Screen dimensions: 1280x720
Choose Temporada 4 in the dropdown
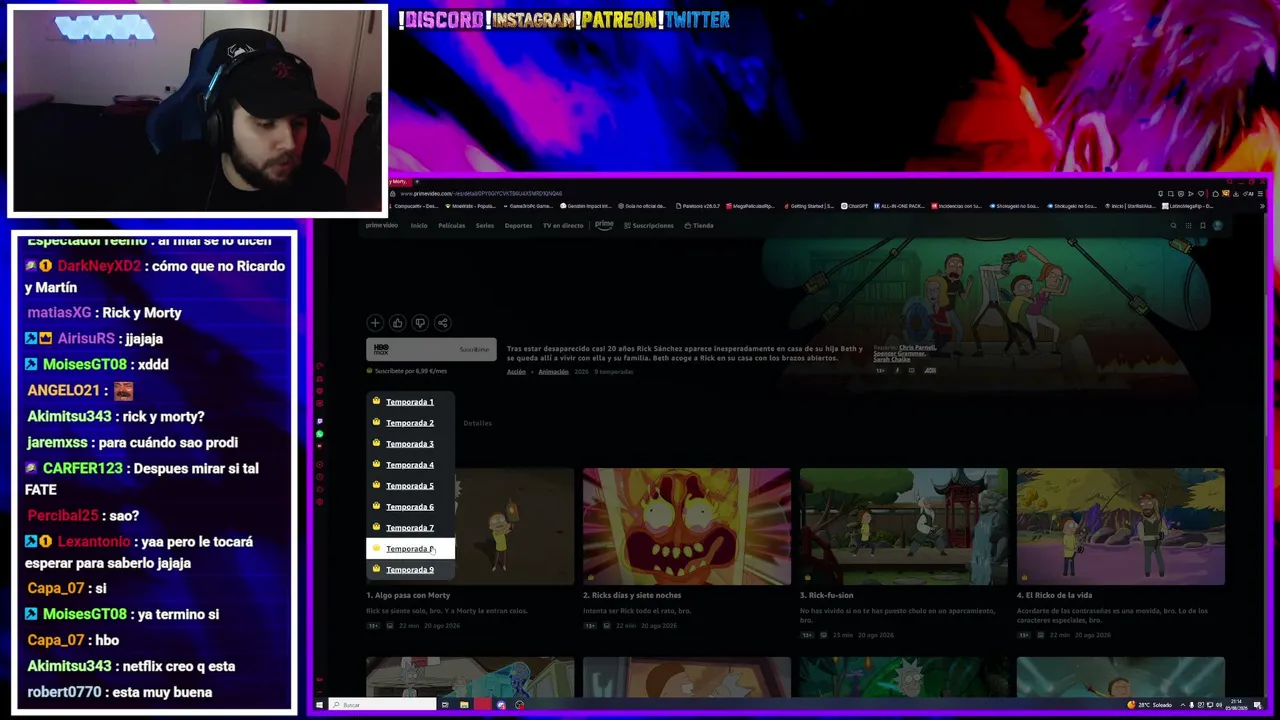410,465
